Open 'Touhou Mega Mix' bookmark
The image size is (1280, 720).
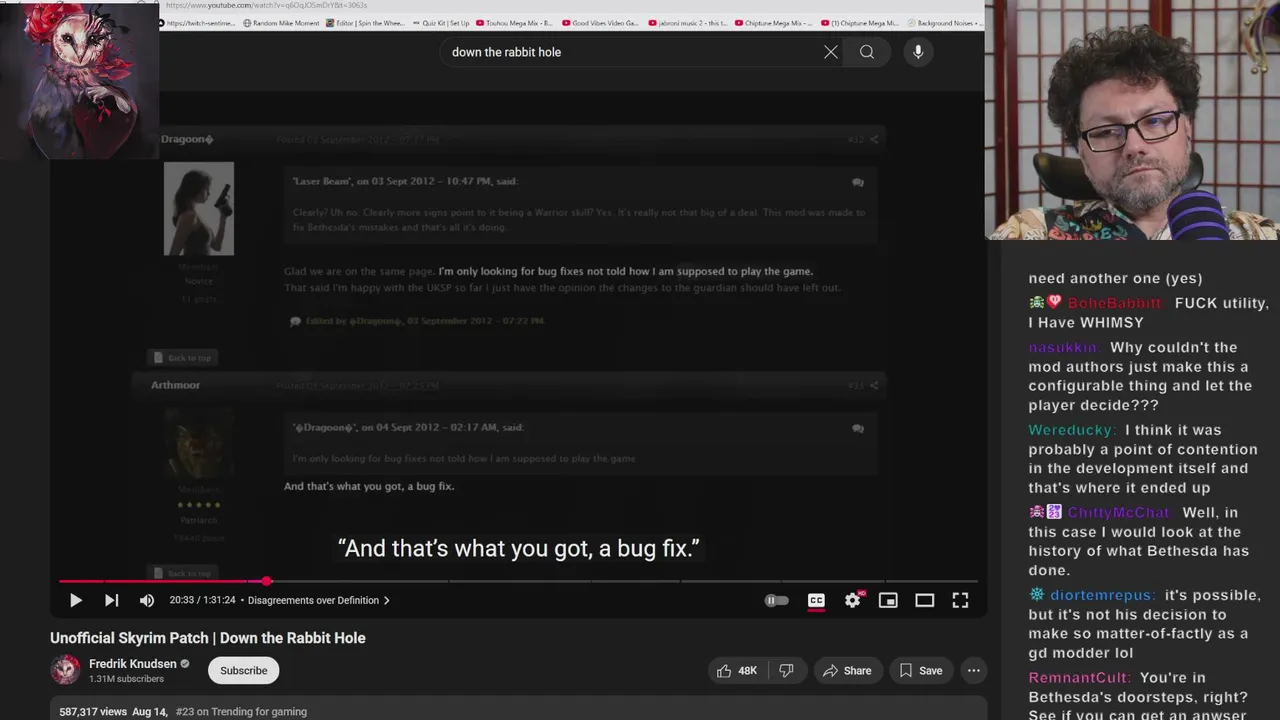click(515, 23)
